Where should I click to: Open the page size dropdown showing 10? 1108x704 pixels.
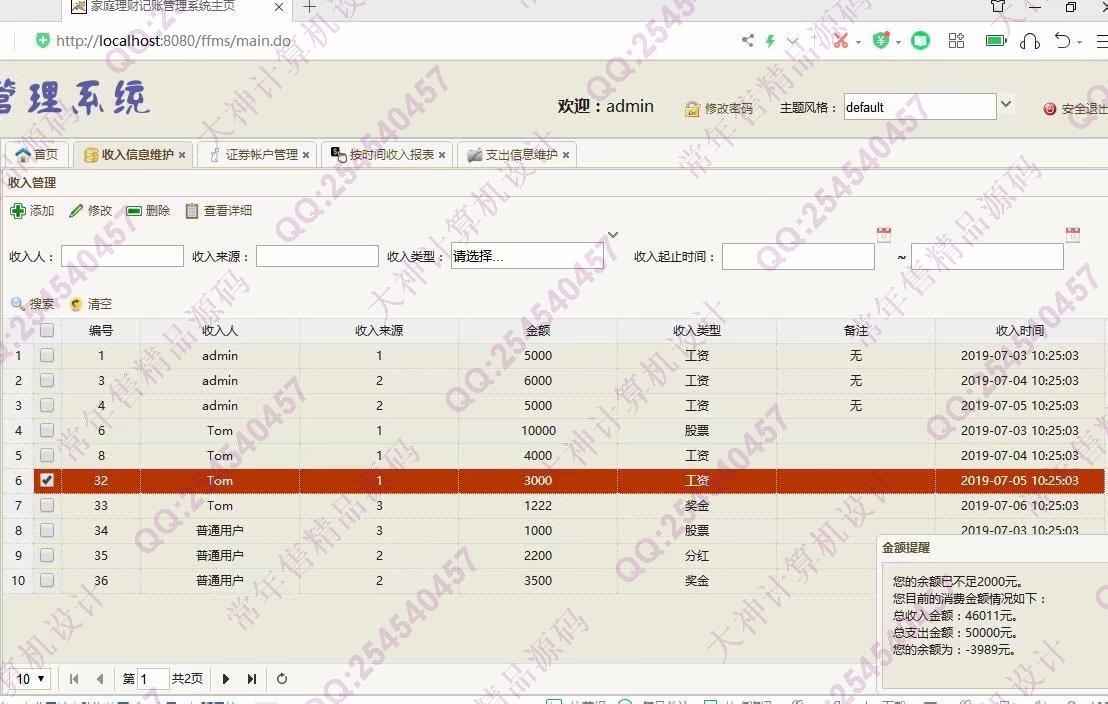coord(30,679)
